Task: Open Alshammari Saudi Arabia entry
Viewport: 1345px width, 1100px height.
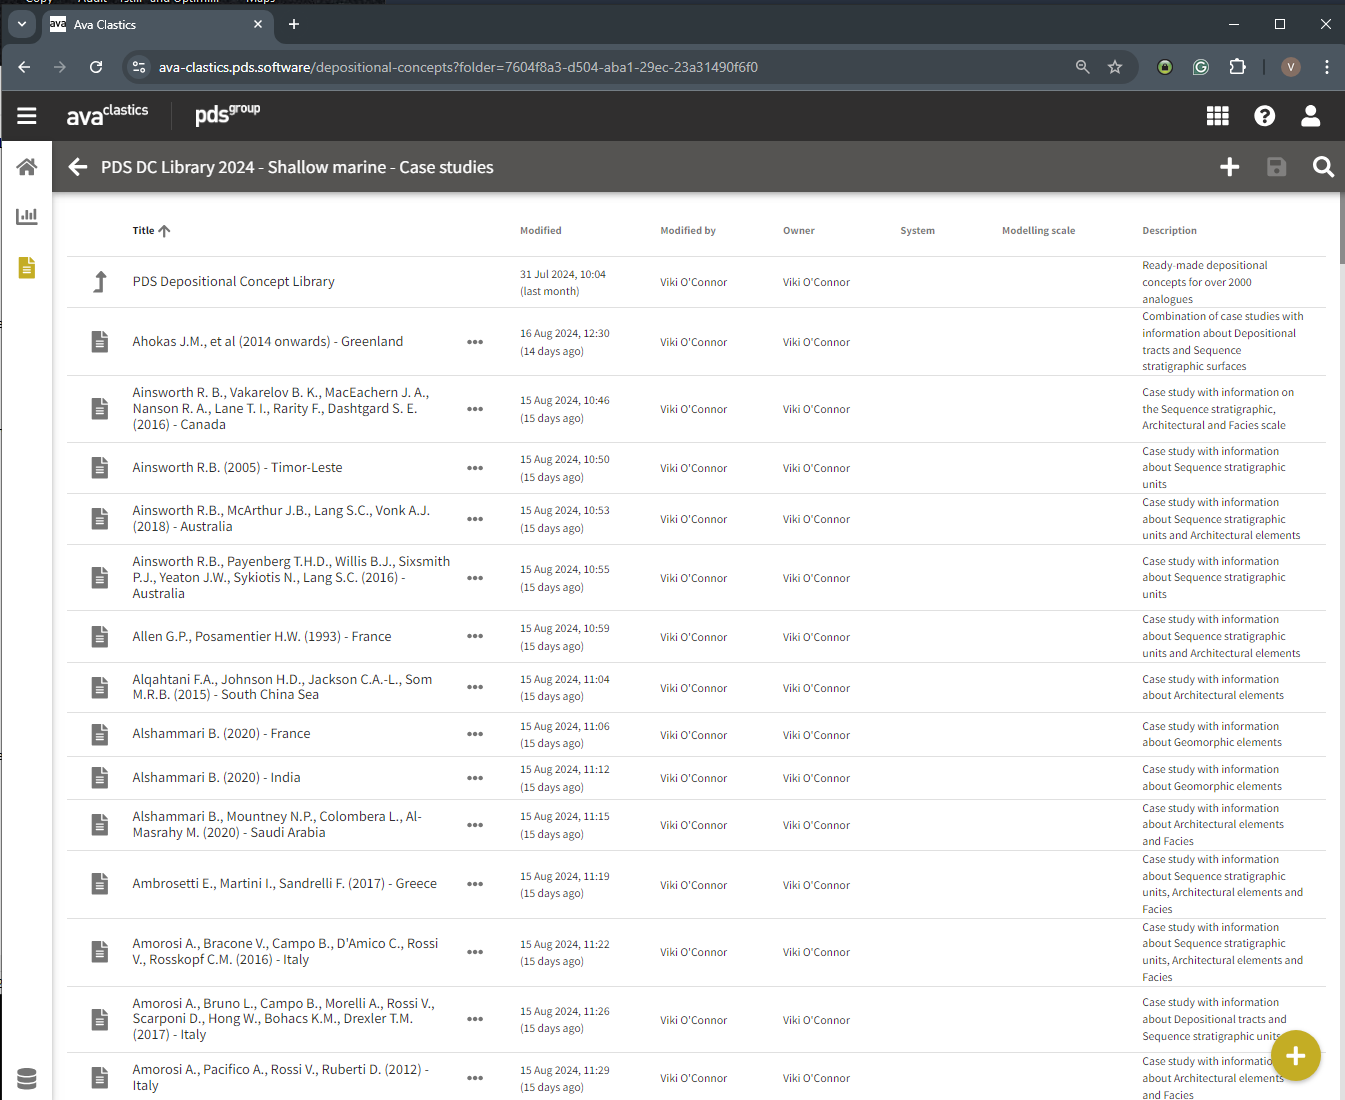Action: pos(277,825)
